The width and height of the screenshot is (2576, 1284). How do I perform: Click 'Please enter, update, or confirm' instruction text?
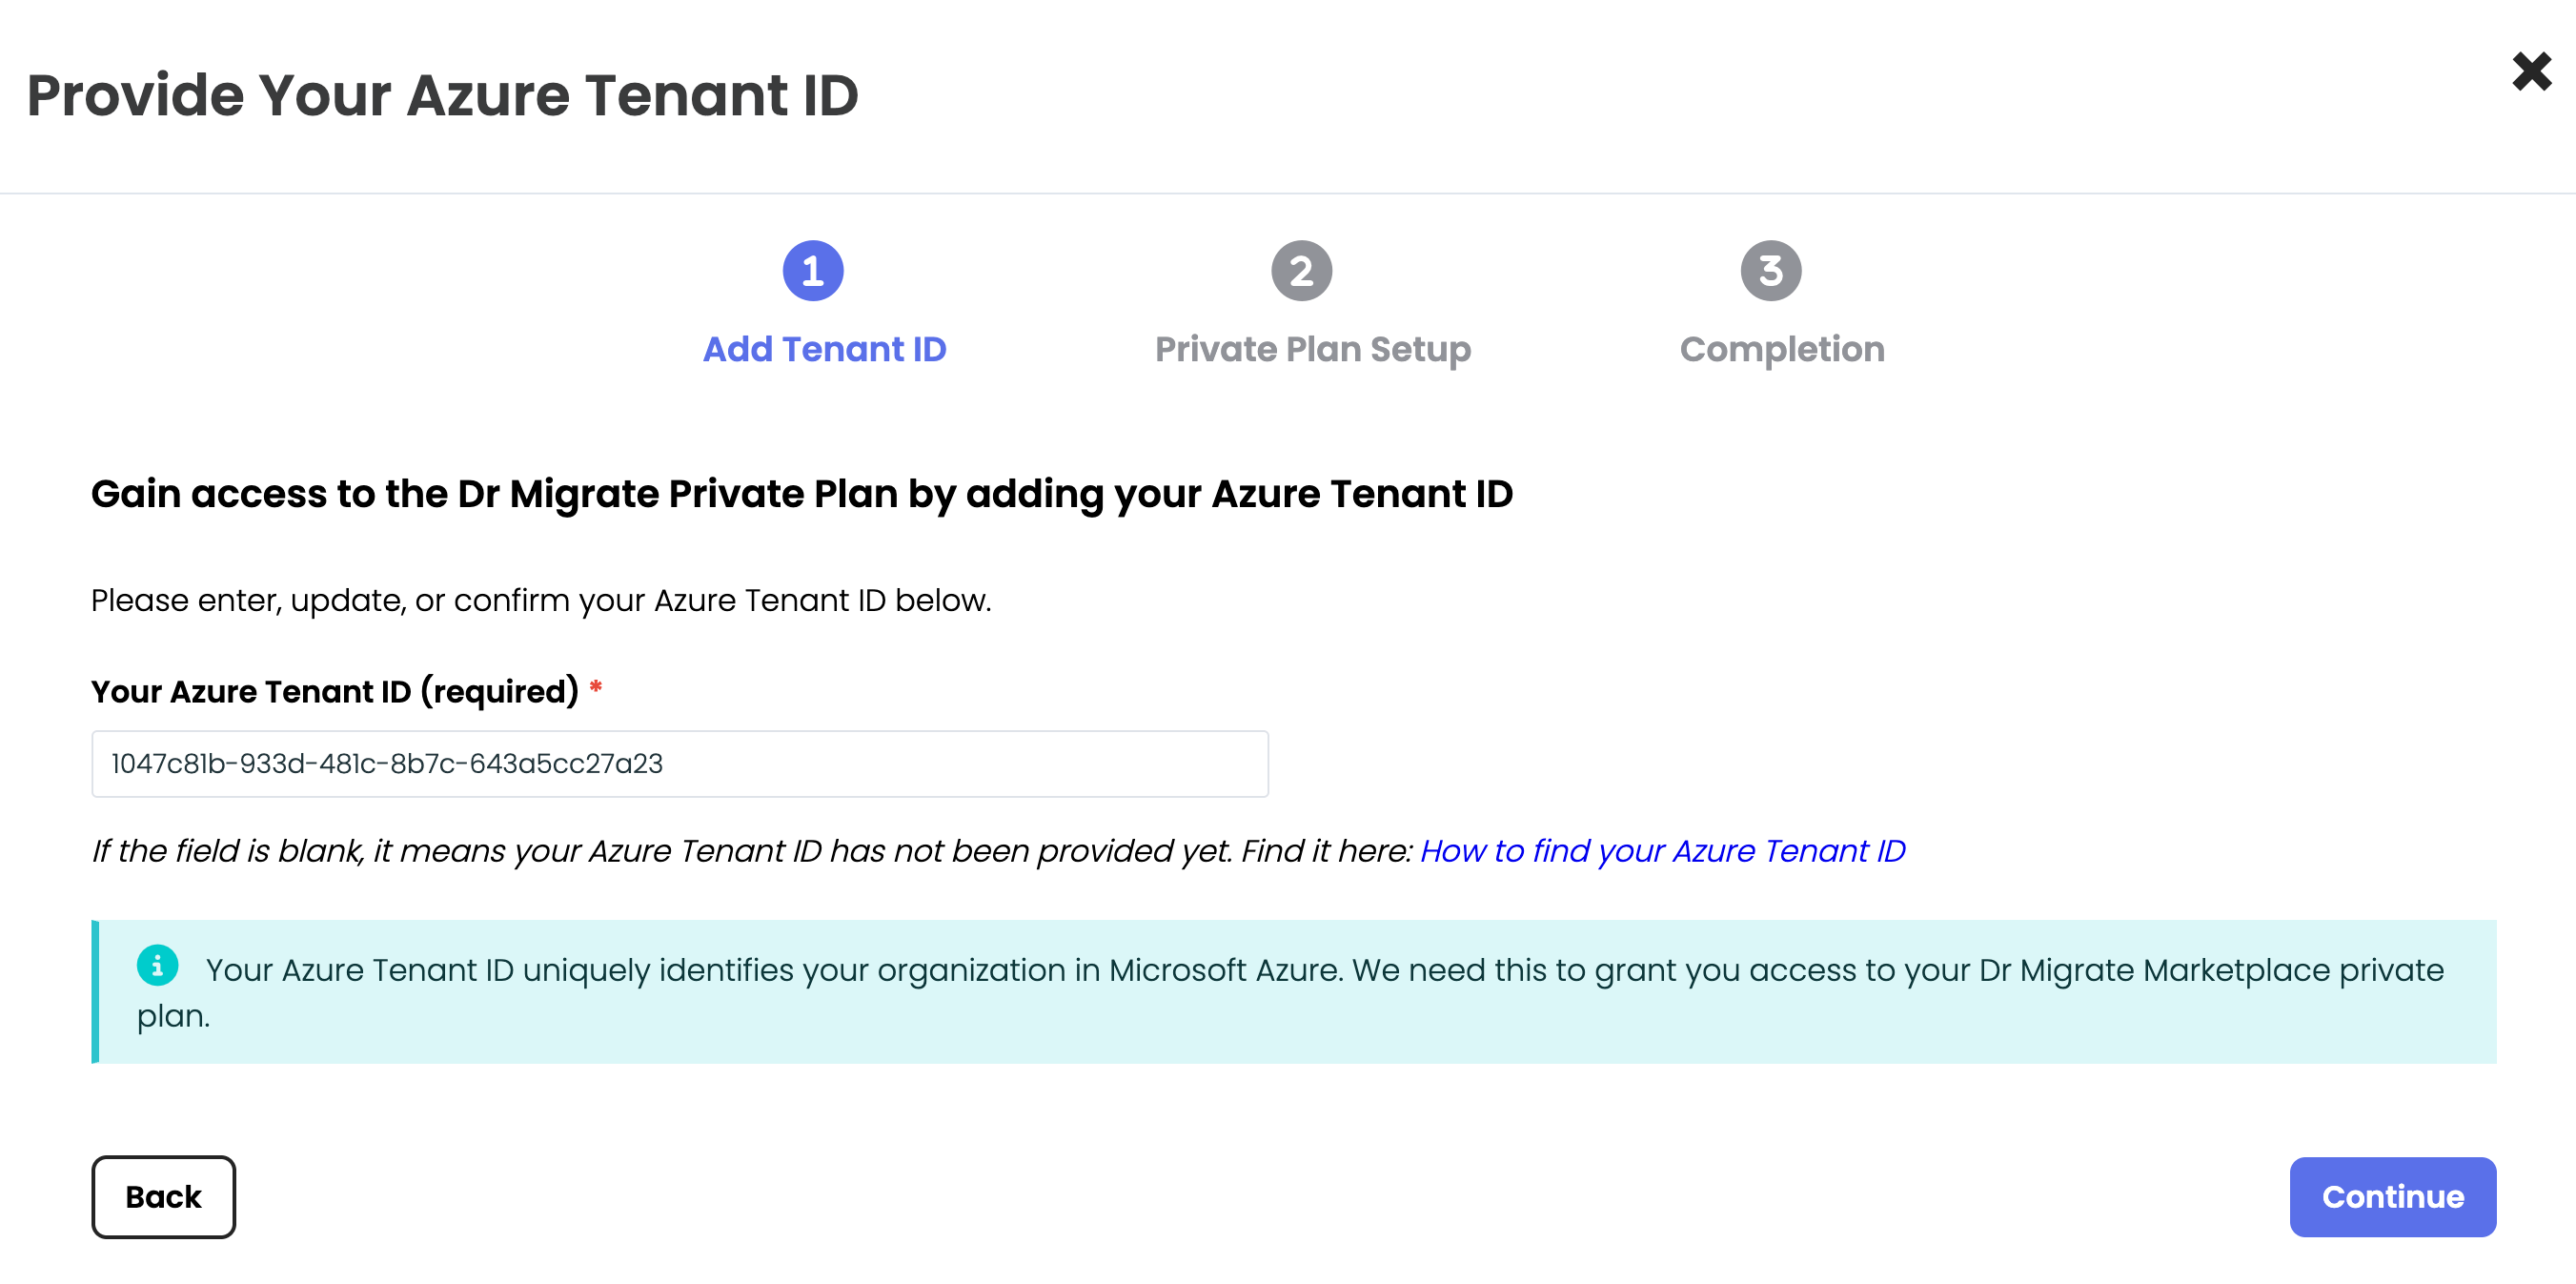pos(541,600)
